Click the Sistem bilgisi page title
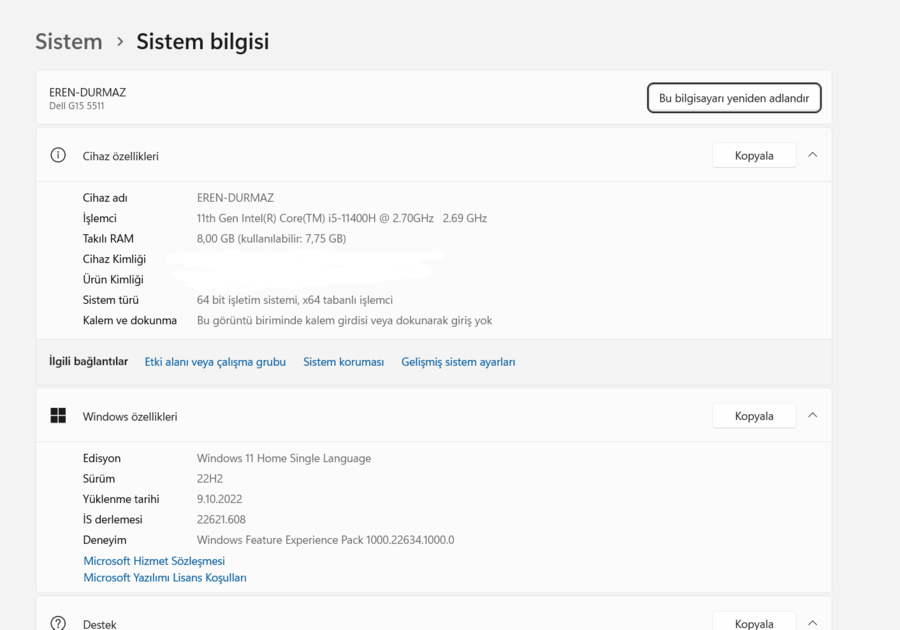The image size is (900, 630). pyautogui.click(x=203, y=42)
